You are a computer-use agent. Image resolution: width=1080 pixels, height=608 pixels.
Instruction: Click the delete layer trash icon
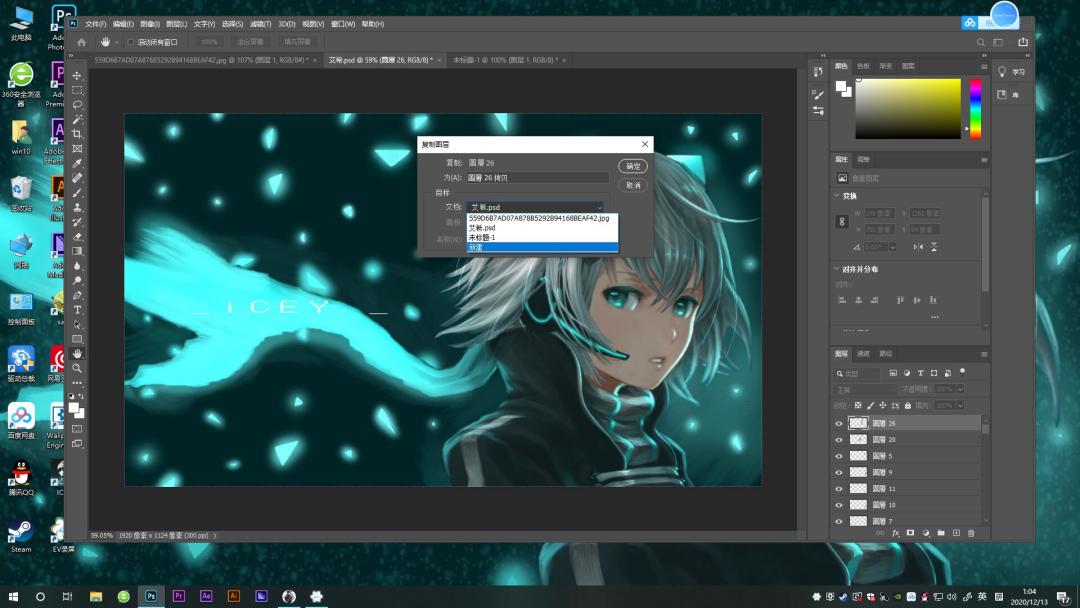pyautogui.click(x=971, y=533)
